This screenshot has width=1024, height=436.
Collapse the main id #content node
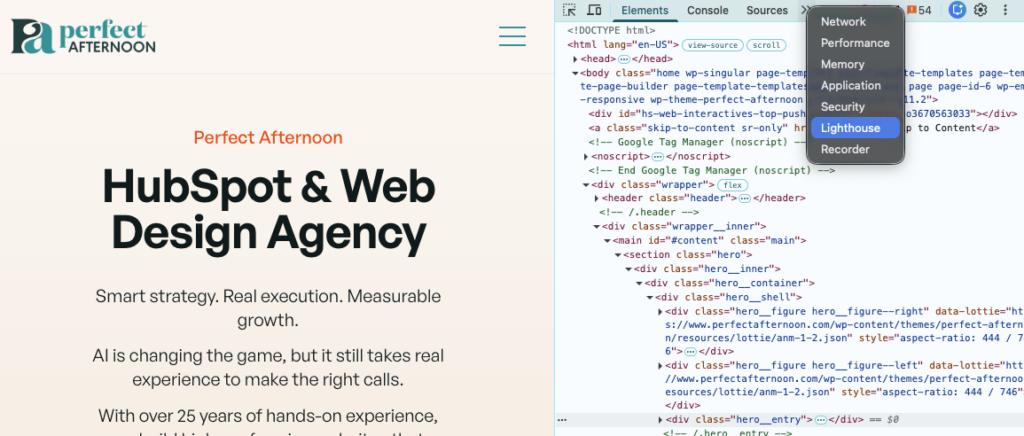click(607, 241)
